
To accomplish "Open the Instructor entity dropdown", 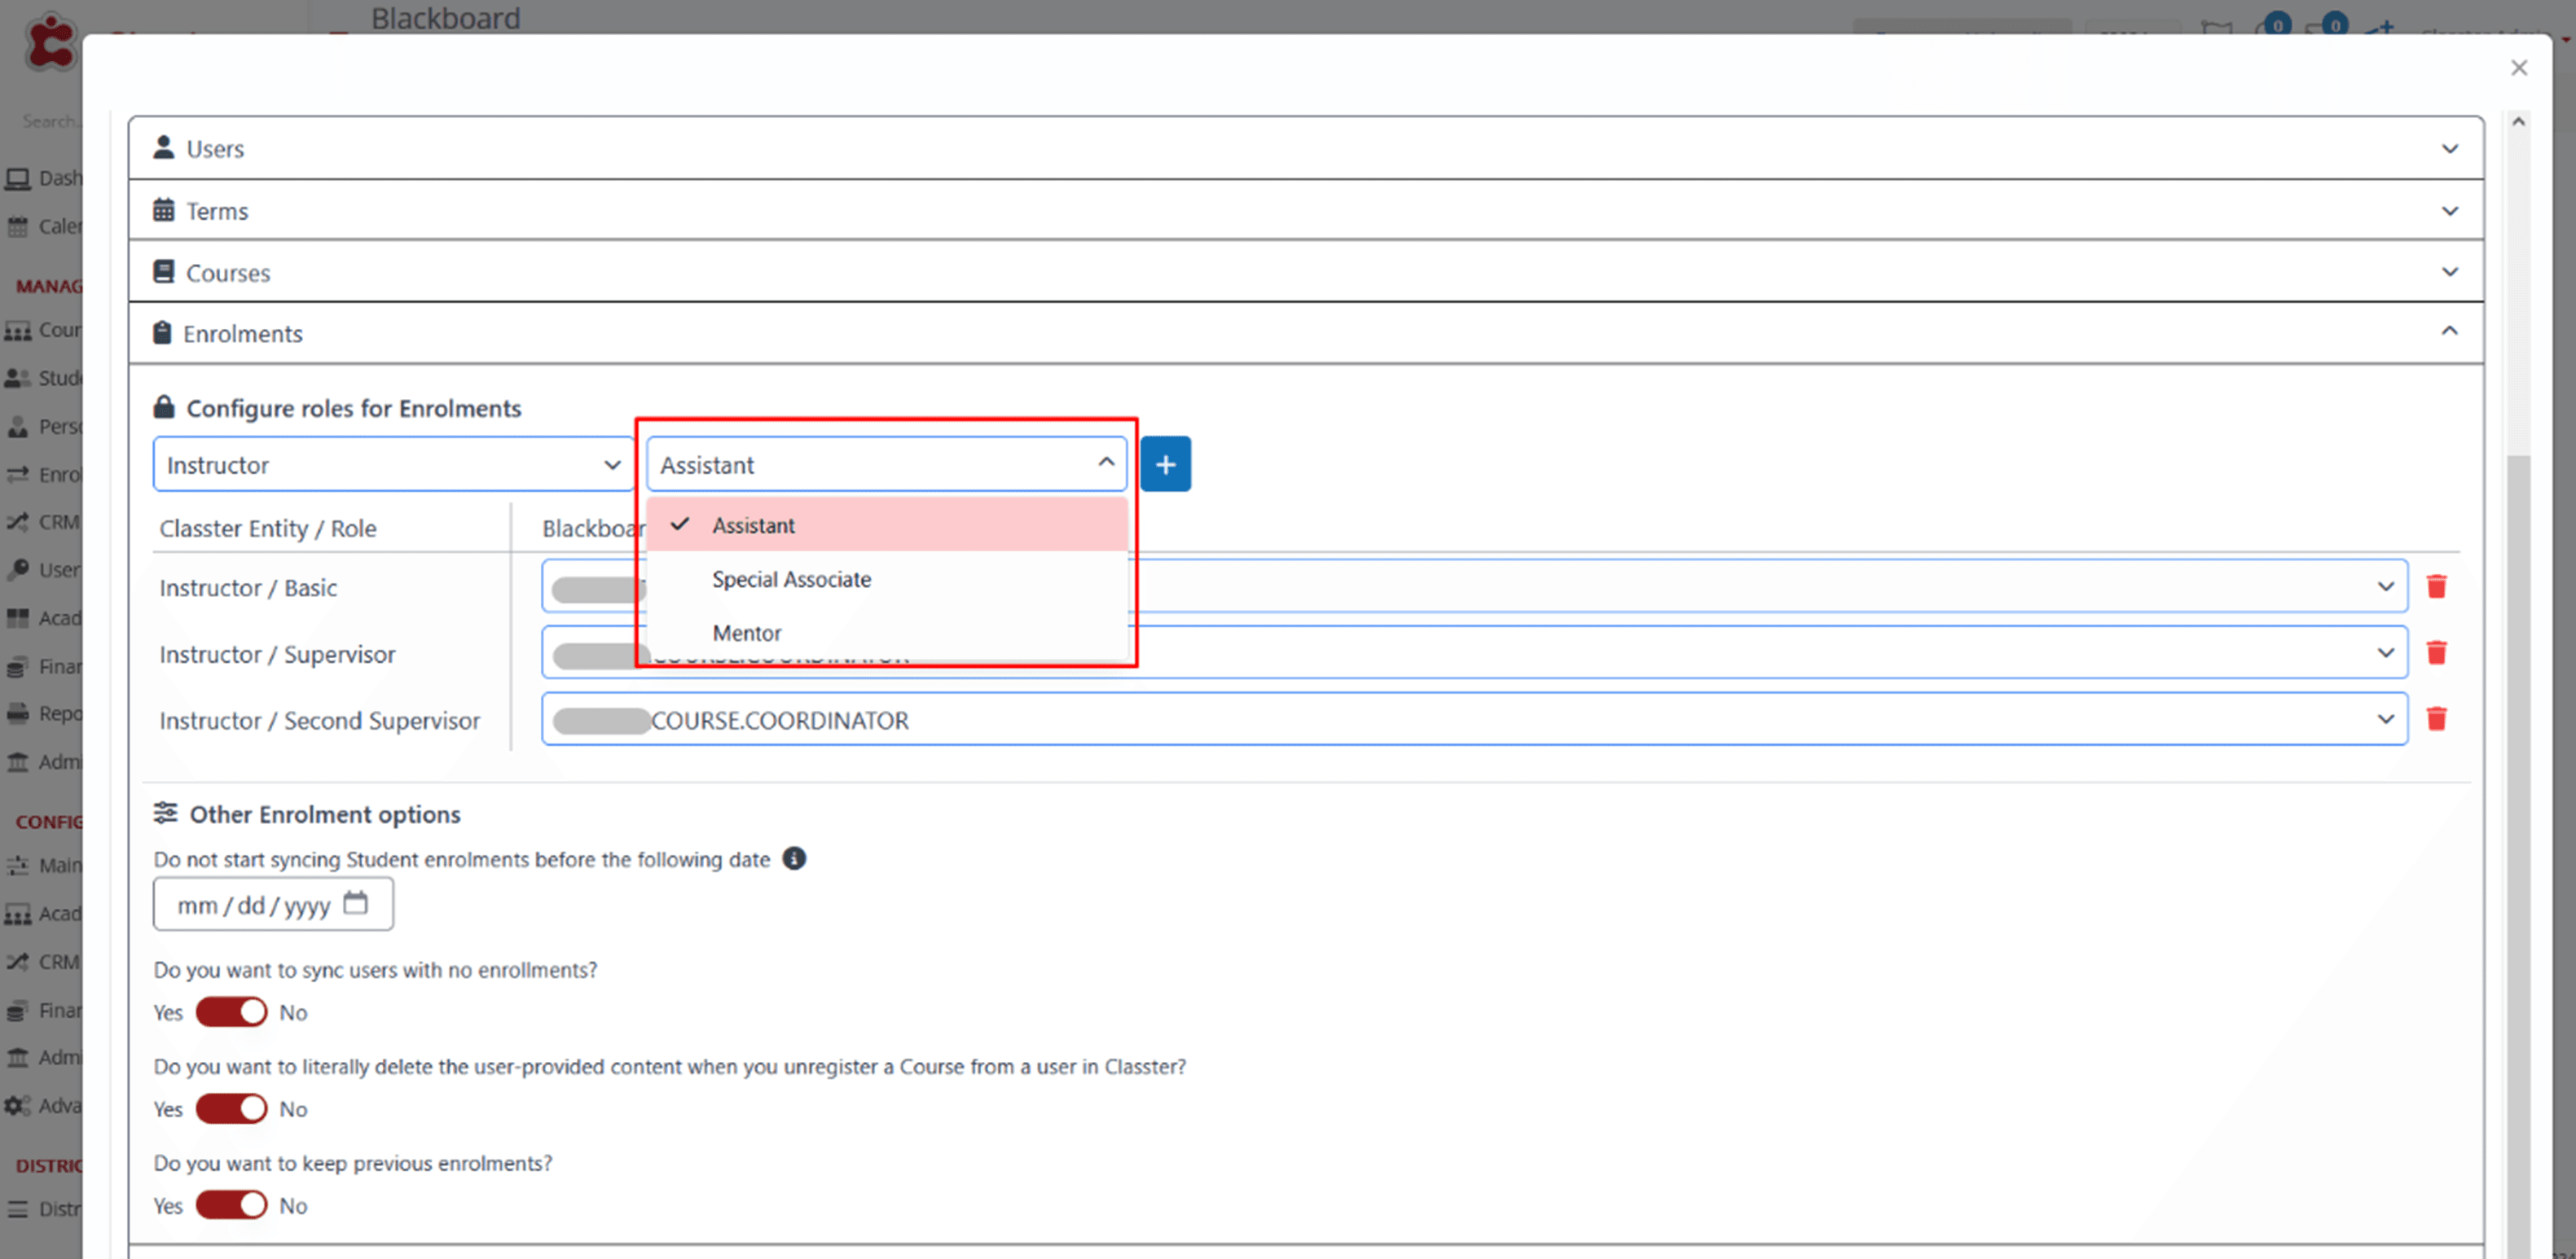I will pos(393,464).
